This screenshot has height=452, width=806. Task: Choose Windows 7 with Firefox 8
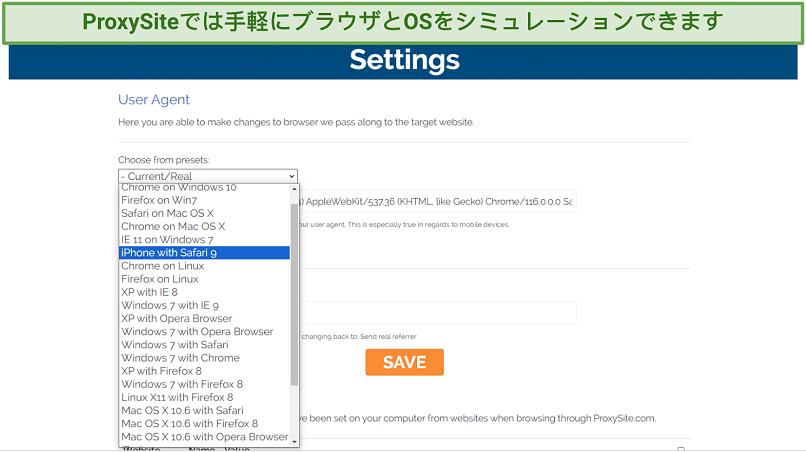tap(205, 384)
